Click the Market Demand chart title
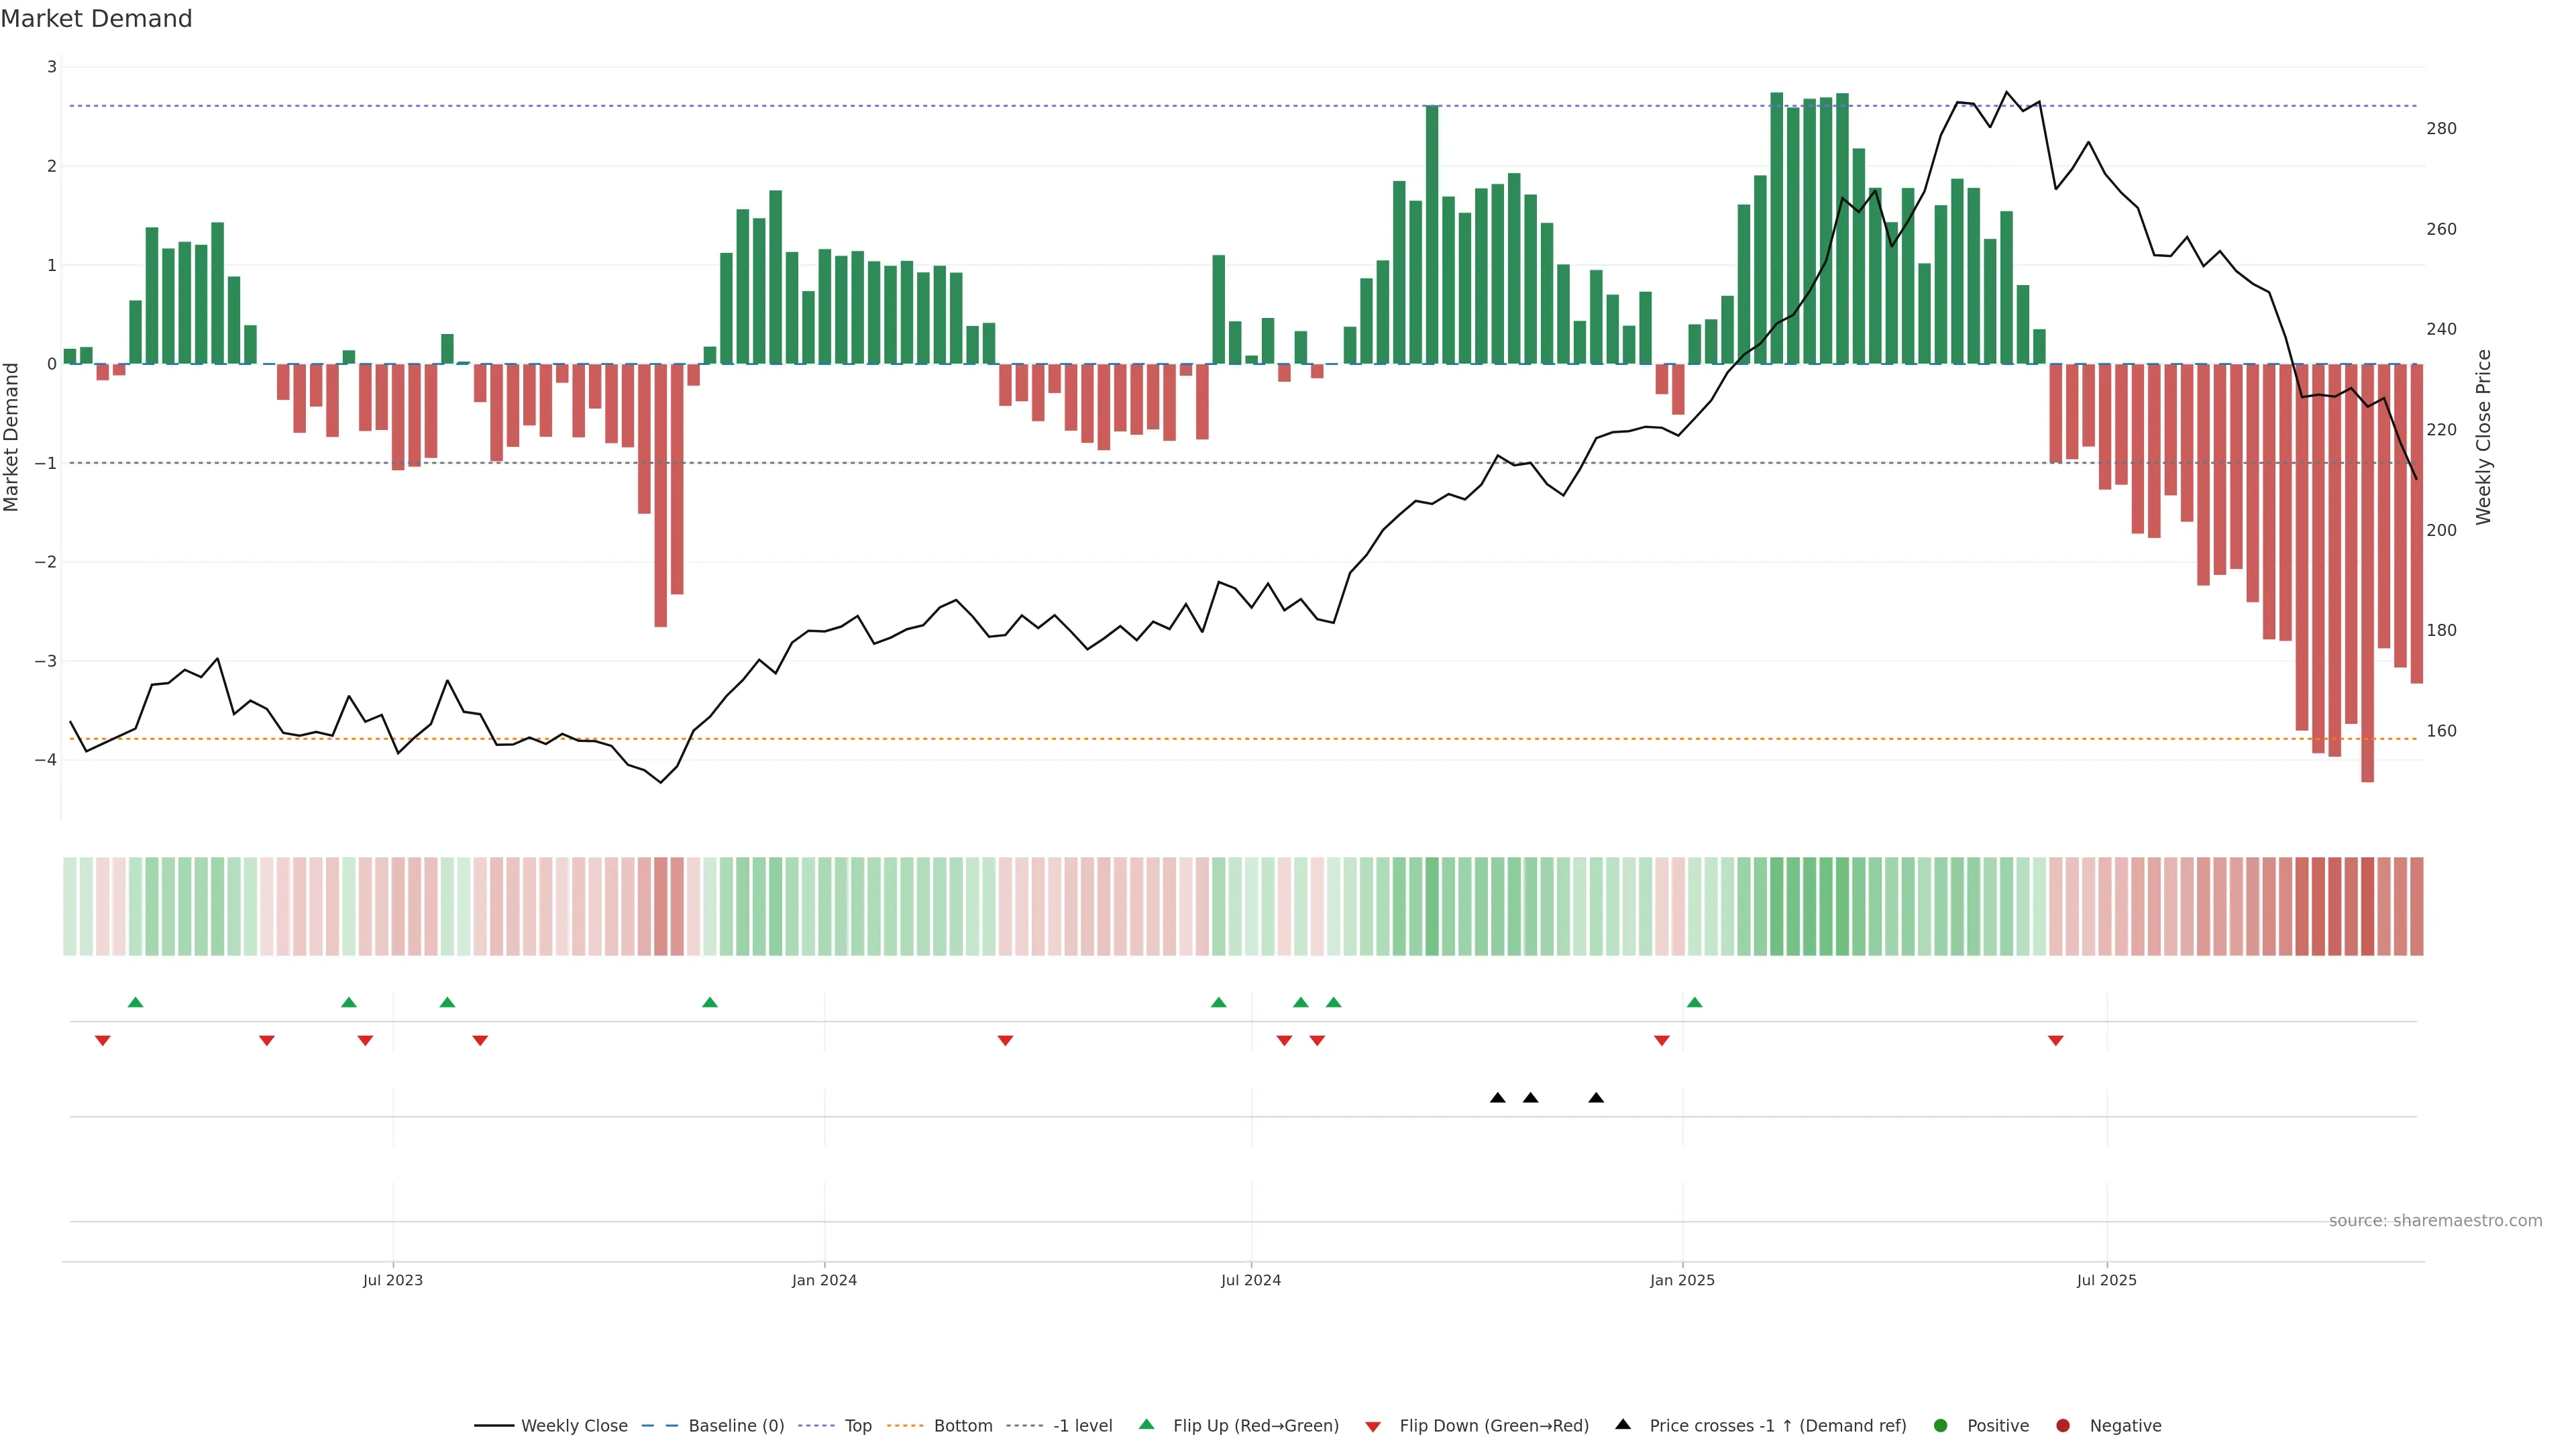Screen dimensions: 2576x1449 [x=96, y=19]
